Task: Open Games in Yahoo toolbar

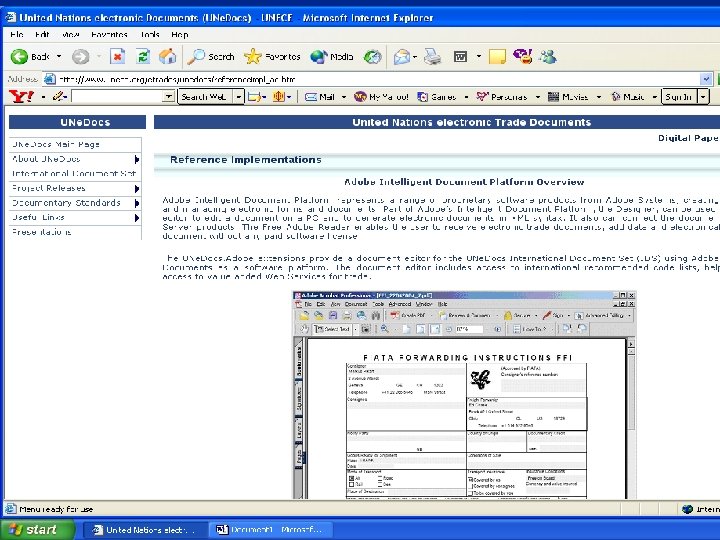Action: [437, 97]
